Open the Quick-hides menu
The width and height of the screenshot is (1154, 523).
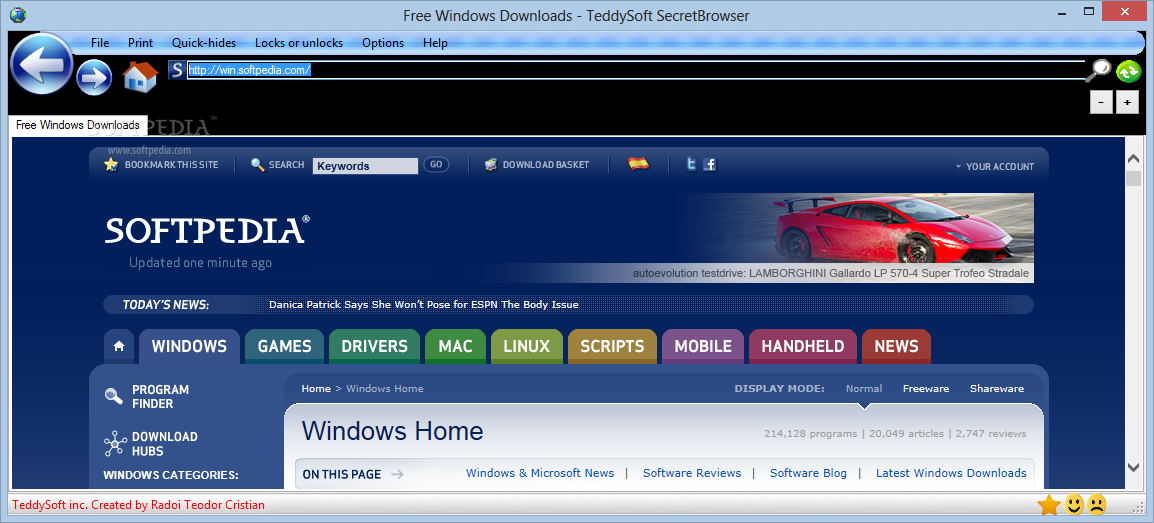tap(204, 43)
